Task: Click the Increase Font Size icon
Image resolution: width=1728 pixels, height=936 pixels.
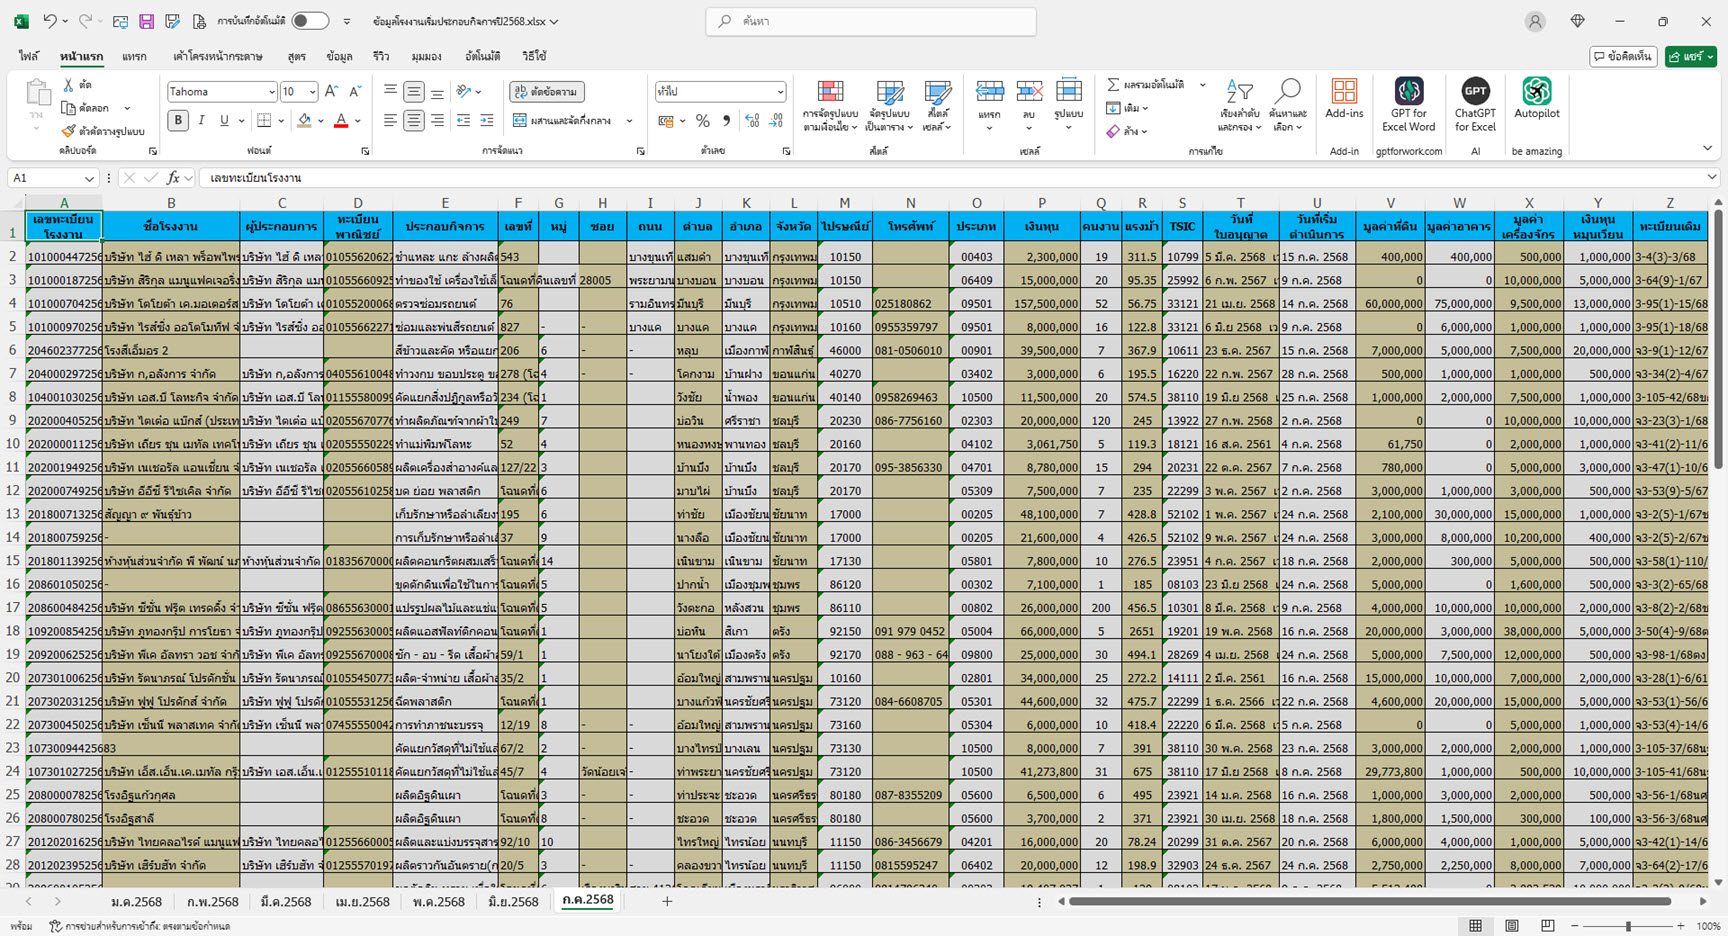Action: pyautogui.click(x=332, y=91)
